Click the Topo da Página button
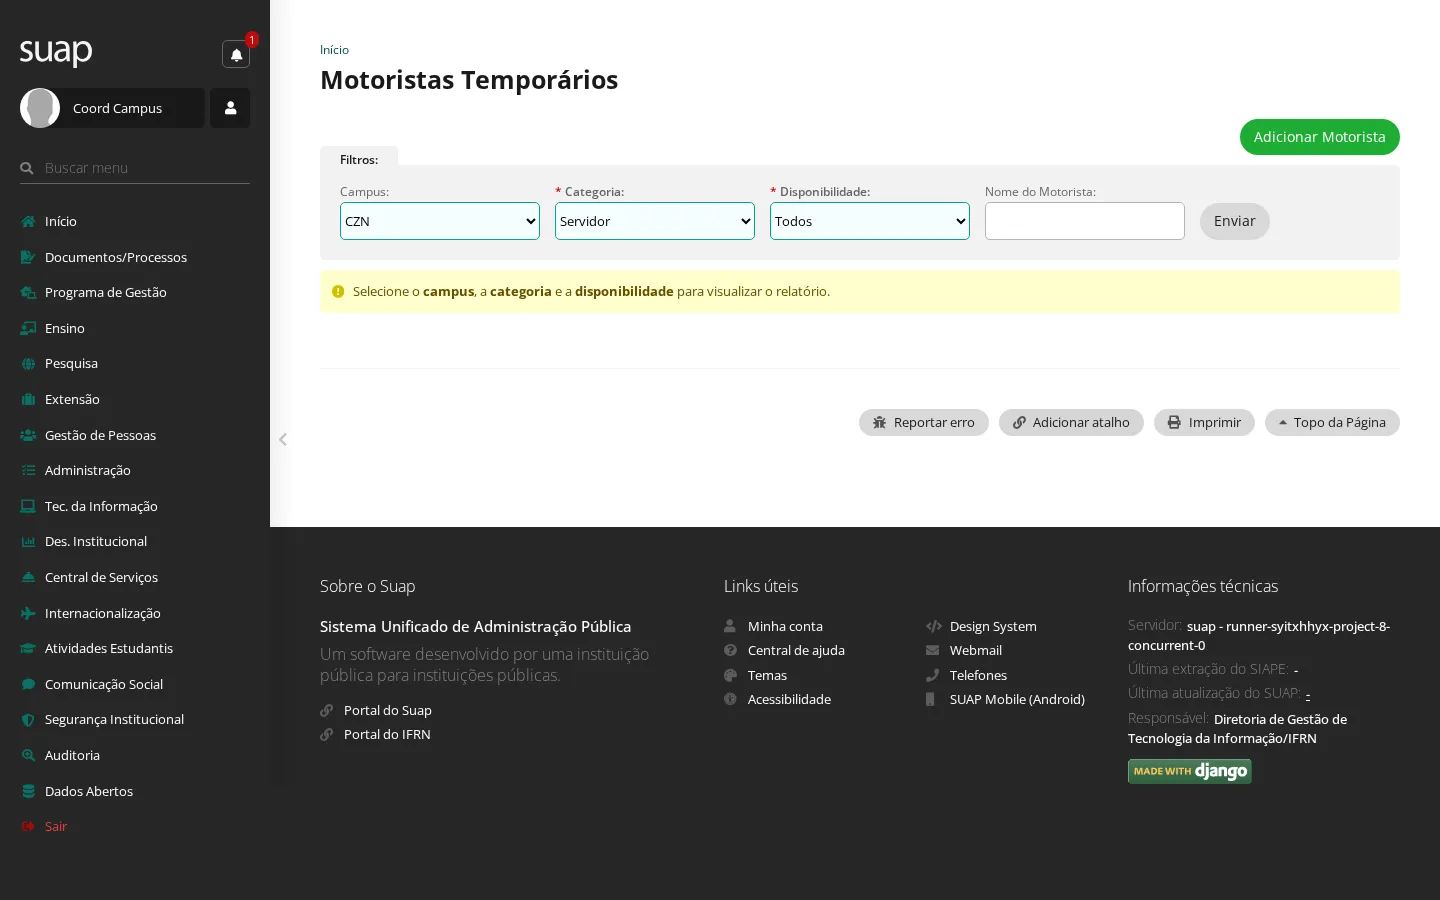The width and height of the screenshot is (1440, 900). click(1332, 422)
